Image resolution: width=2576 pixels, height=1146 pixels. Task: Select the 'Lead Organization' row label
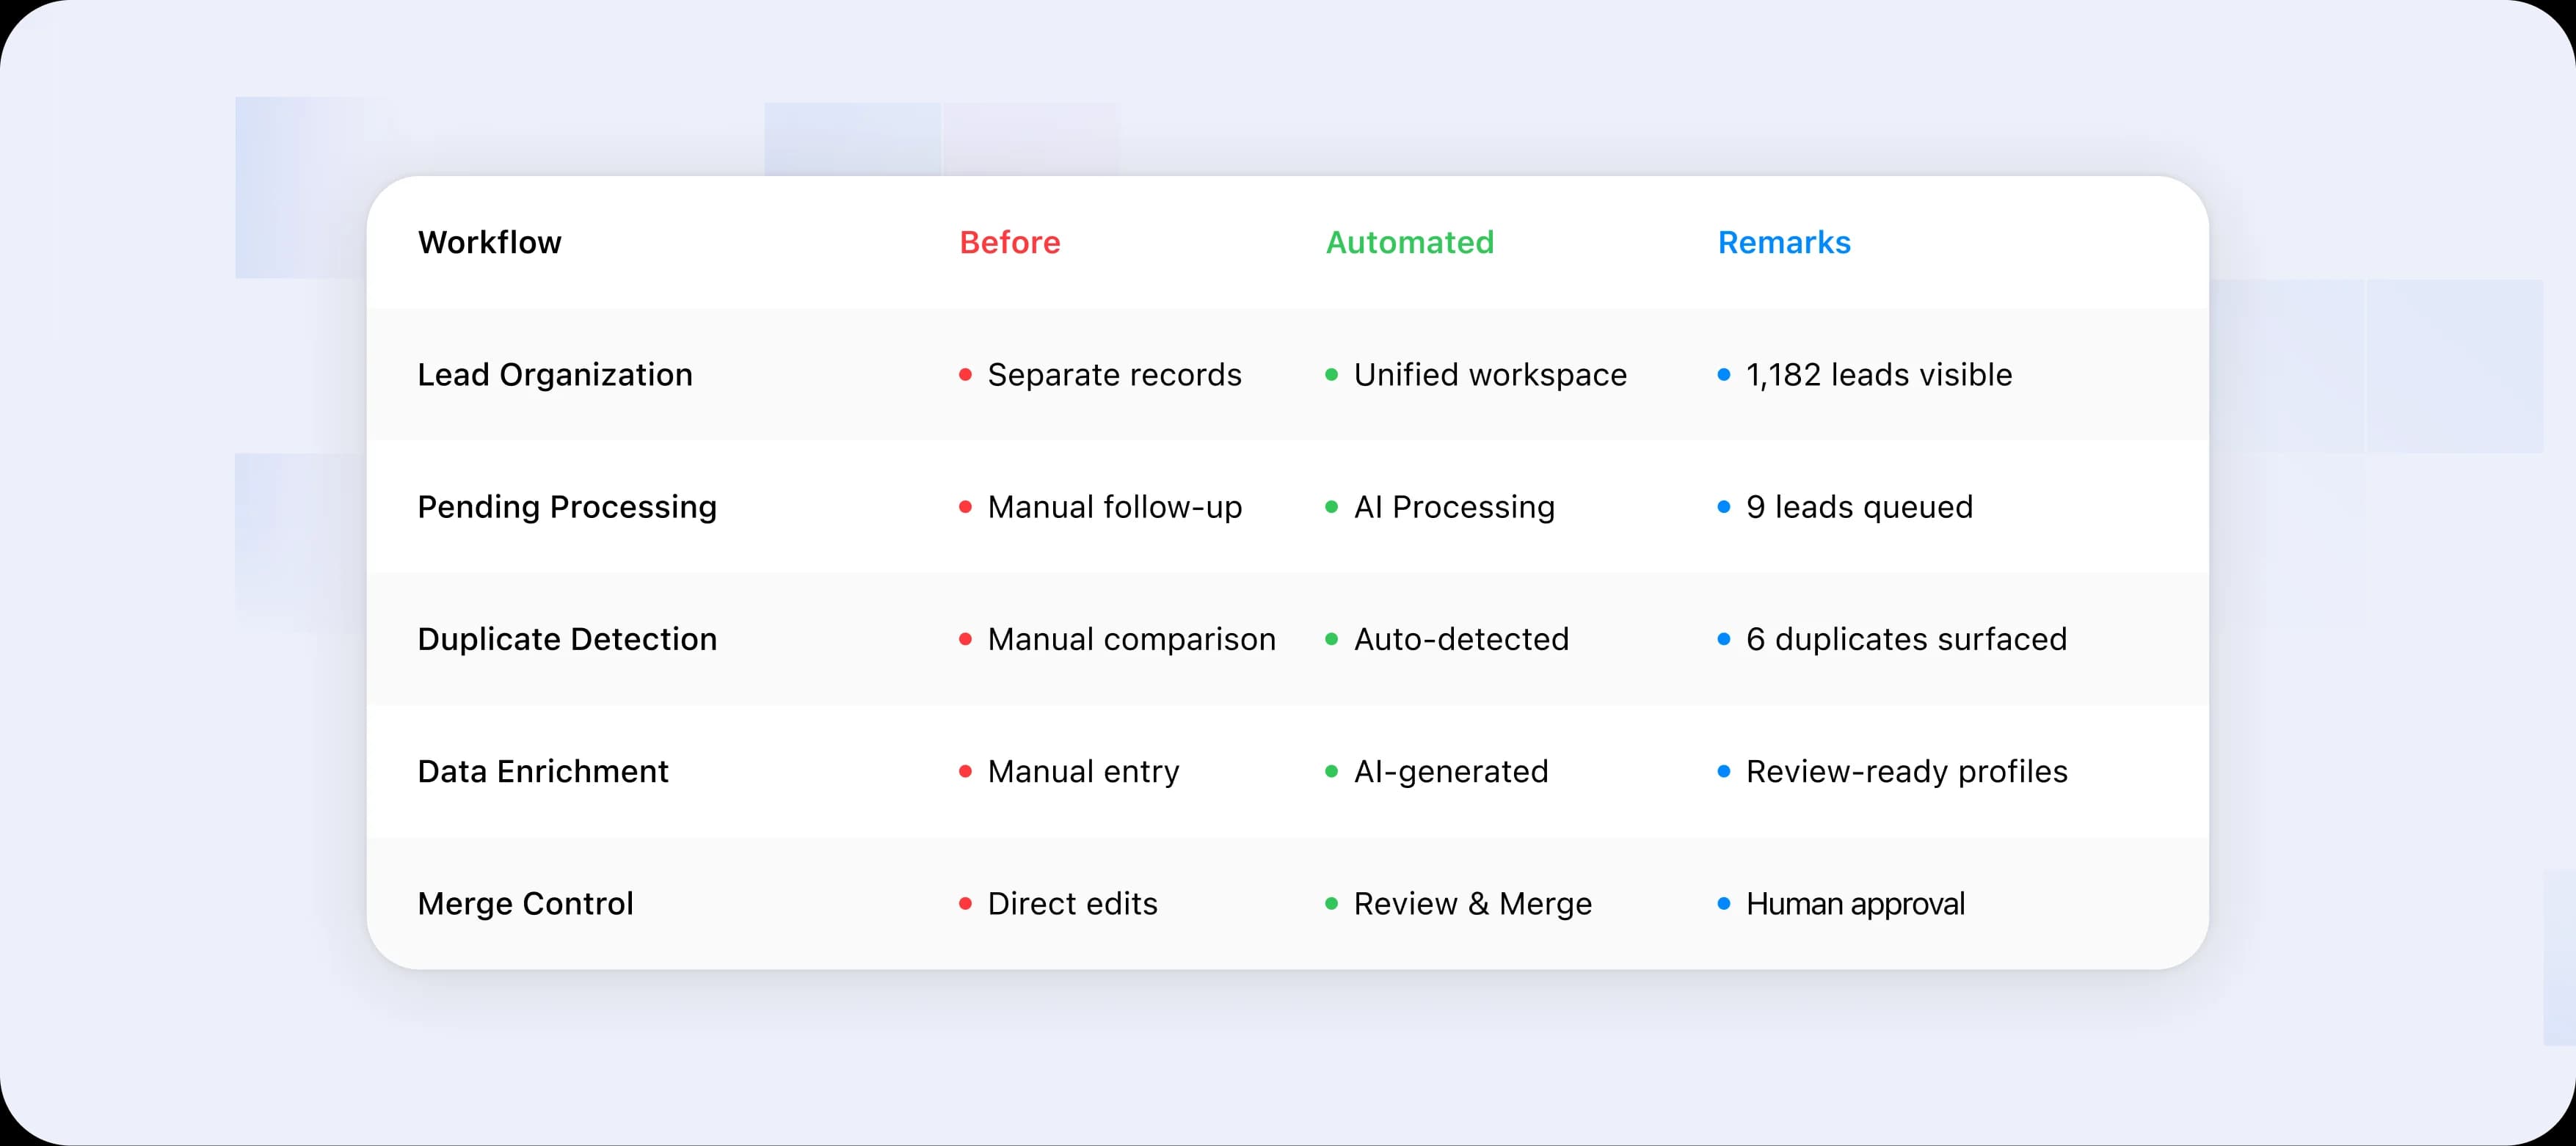tap(555, 375)
